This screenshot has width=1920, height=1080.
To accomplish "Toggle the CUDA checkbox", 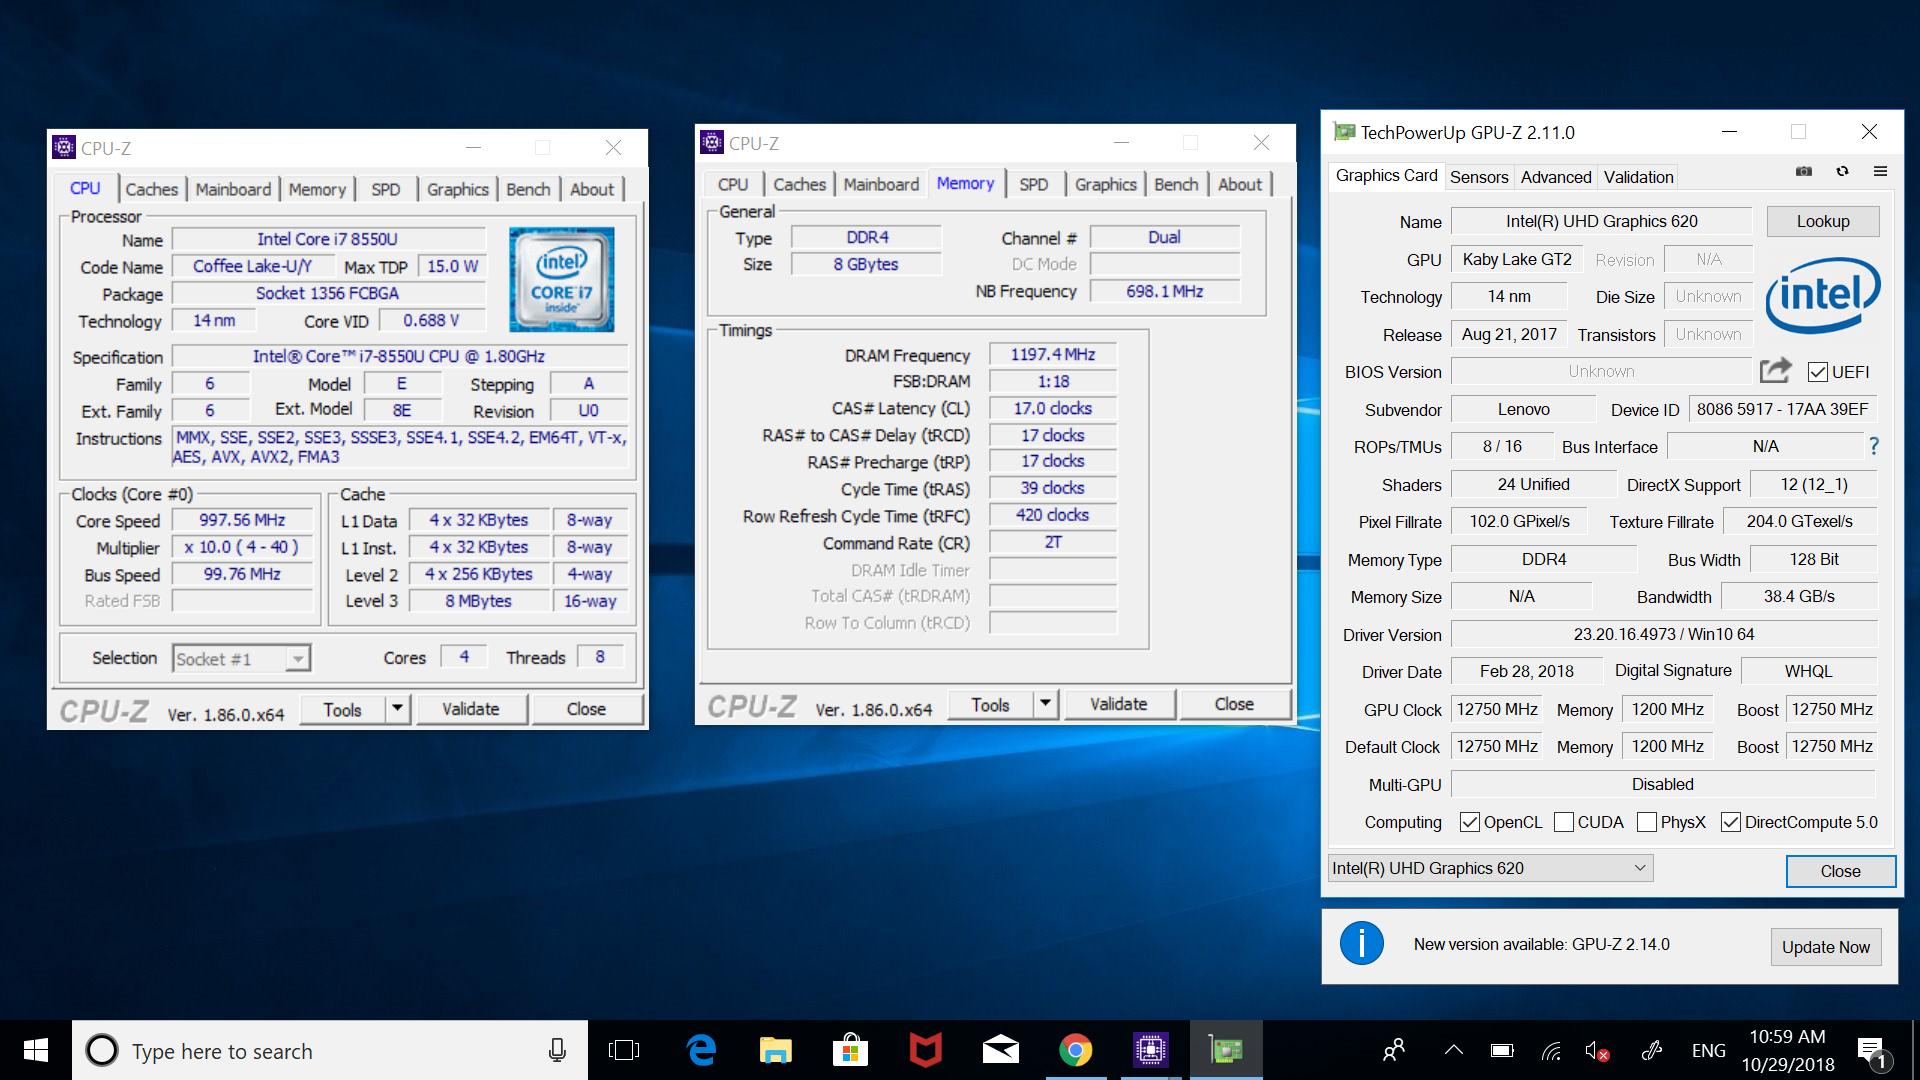I will pyautogui.click(x=1564, y=822).
